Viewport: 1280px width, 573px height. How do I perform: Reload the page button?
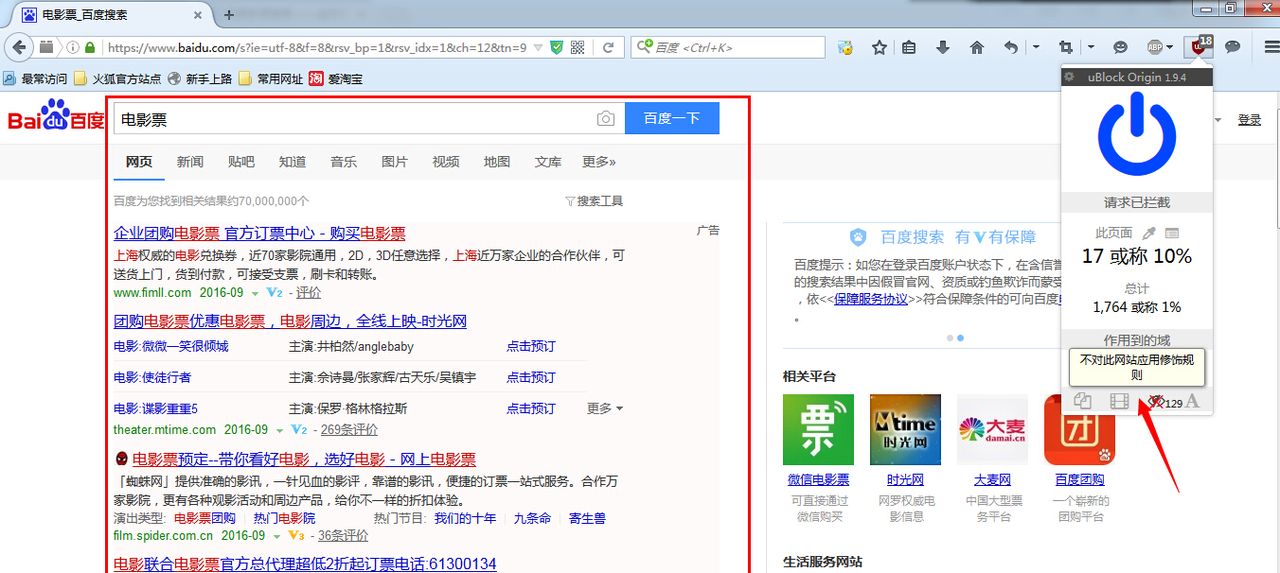coord(608,47)
